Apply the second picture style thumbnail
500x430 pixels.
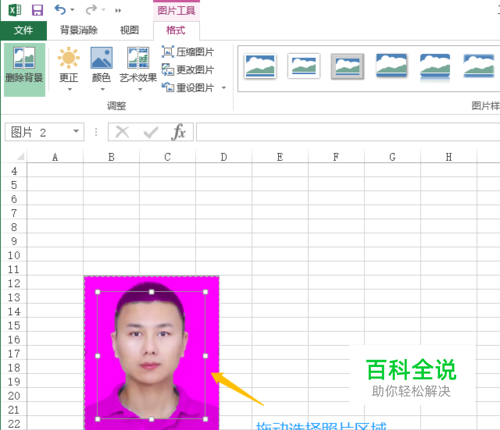[304, 66]
